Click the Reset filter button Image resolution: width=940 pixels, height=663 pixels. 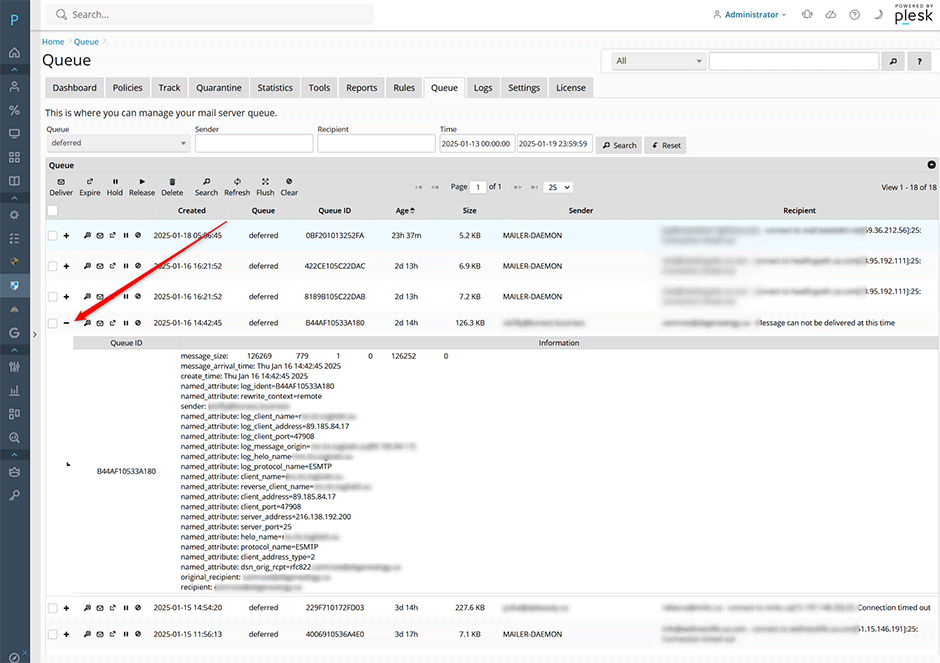(x=665, y=145)
